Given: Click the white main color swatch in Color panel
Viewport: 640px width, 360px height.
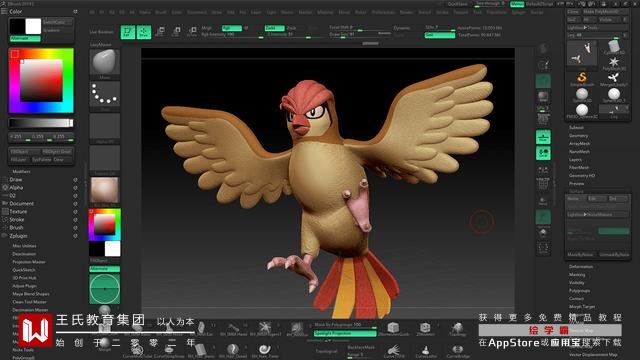Looking at the screenshot, I should point(33,27).
